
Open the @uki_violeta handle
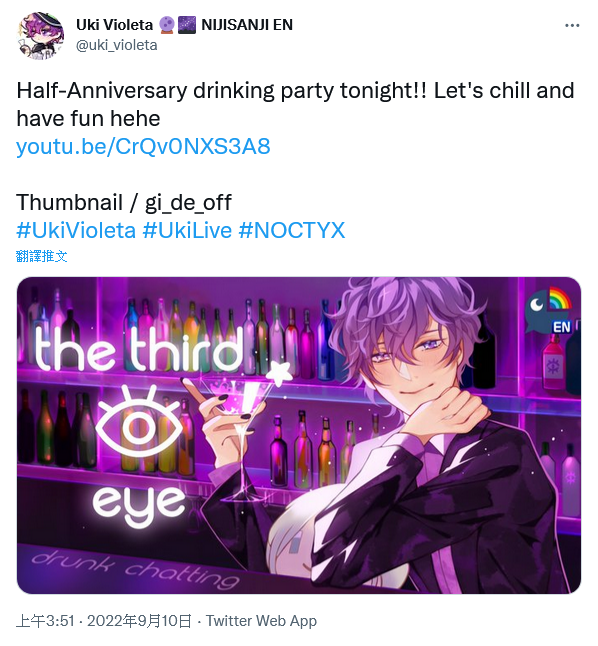click(x=117, y=45)
